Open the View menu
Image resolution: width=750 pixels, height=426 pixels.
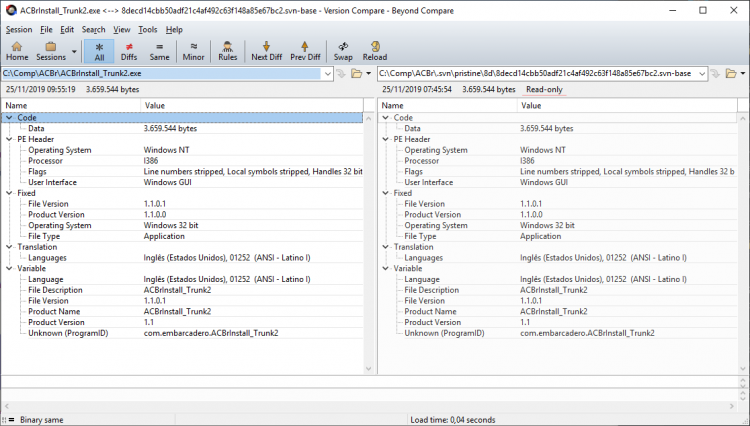point(121,30)
